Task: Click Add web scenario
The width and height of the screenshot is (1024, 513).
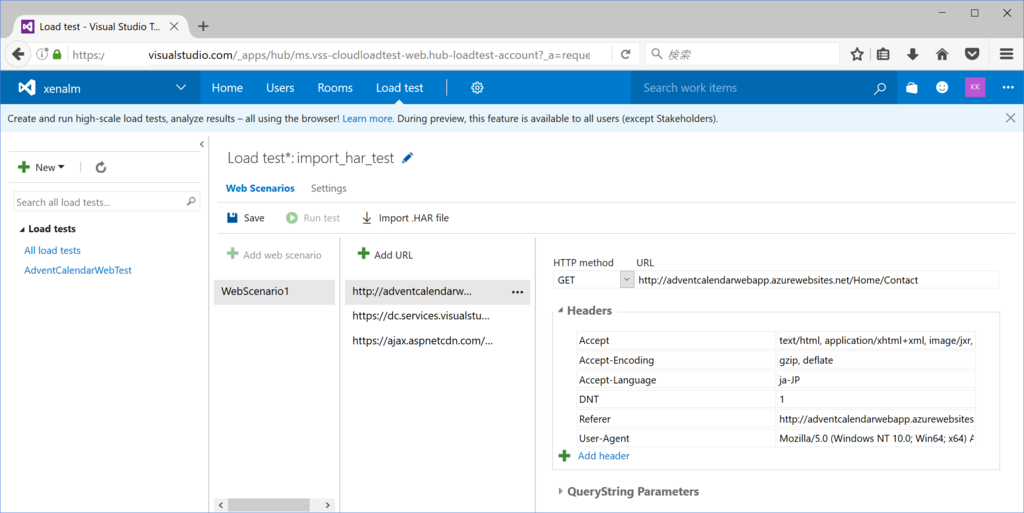Action: (274, 255)
